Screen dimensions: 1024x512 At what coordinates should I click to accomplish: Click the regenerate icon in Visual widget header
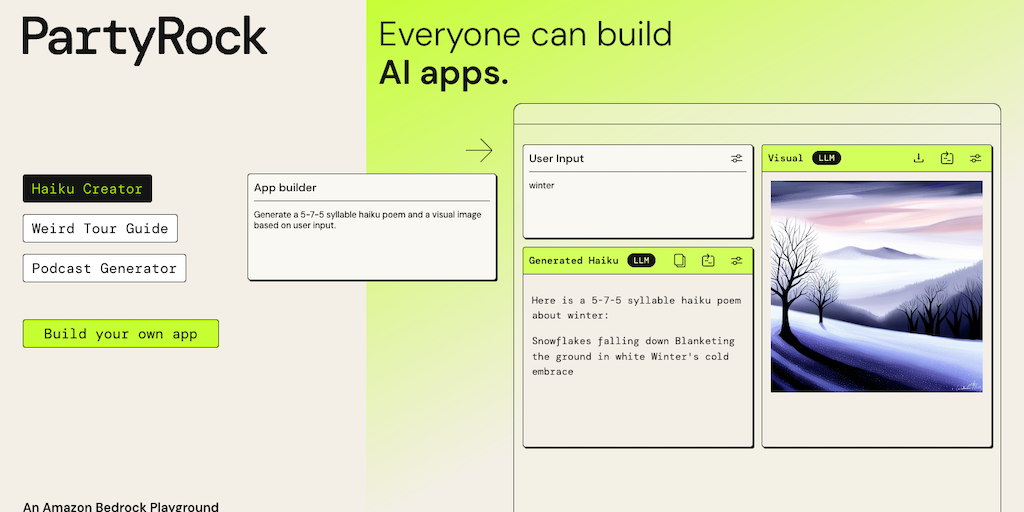[x=947, y=158]
